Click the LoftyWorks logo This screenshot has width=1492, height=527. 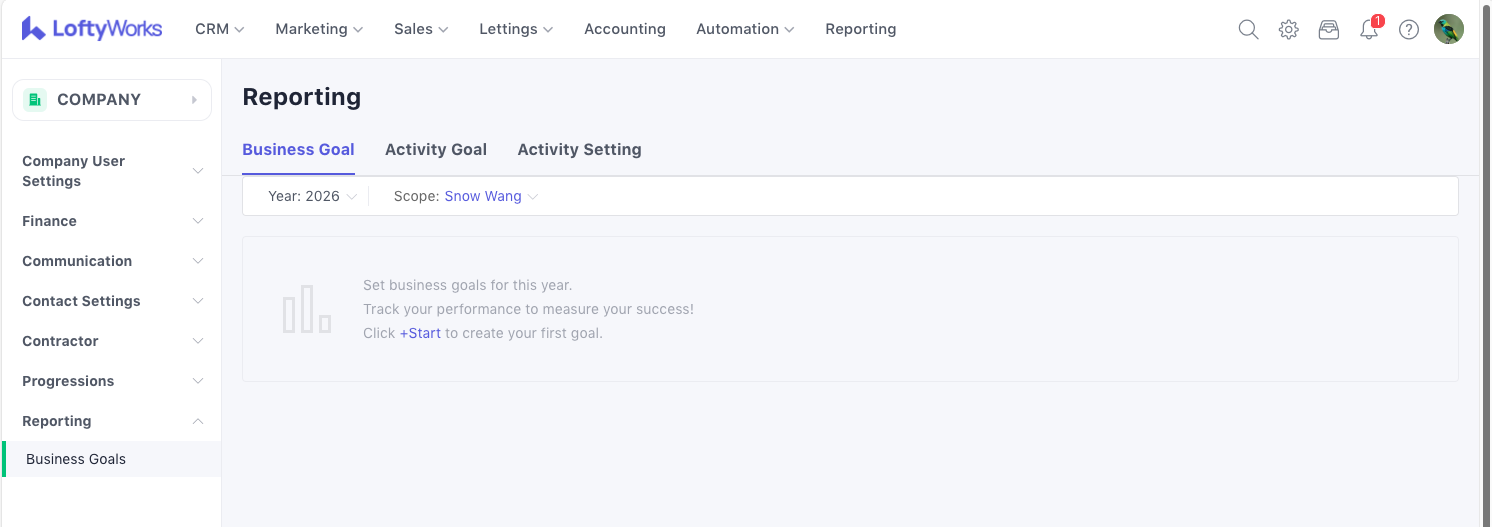(x=92, y=29)
